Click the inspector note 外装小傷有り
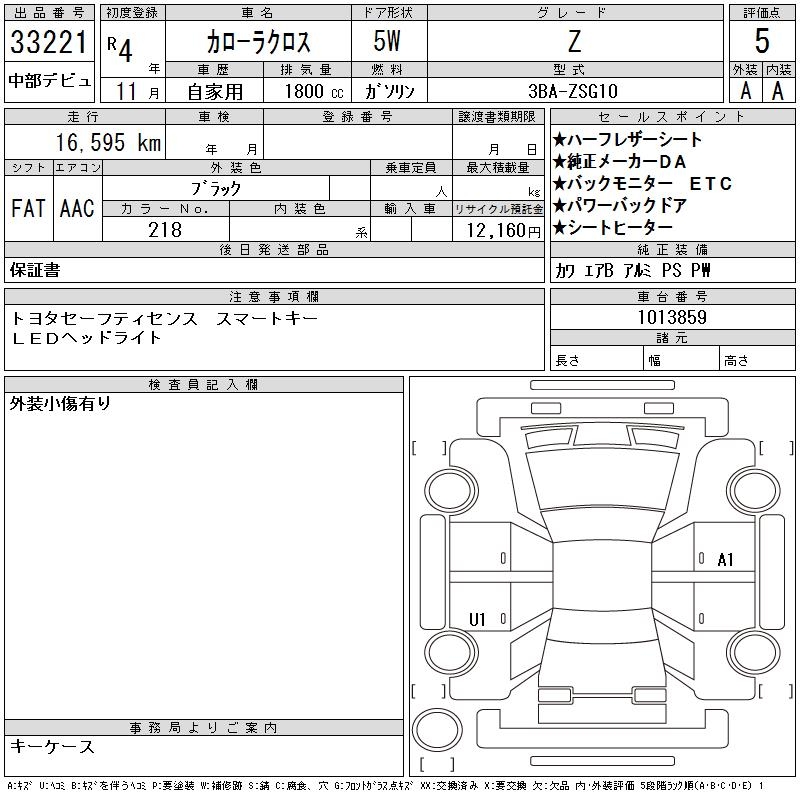The image size is (800, 800). point(60,404)
